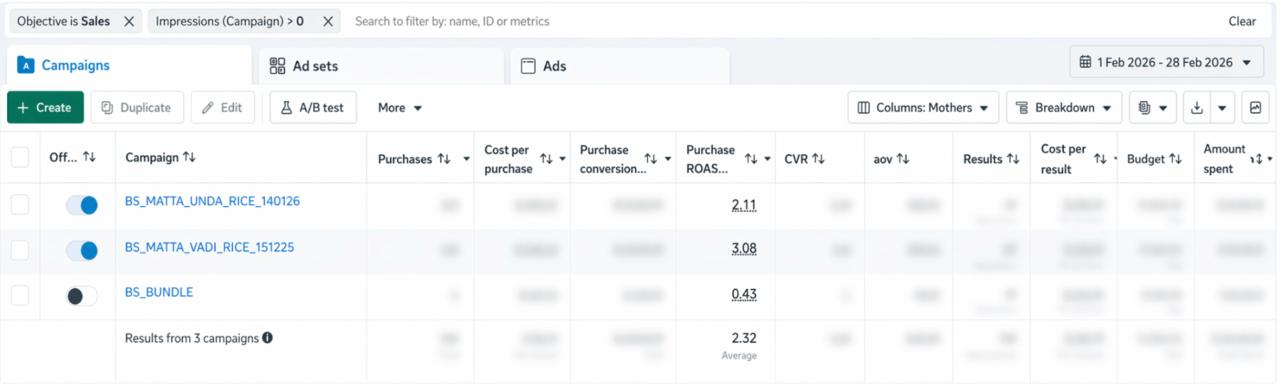Click the 2.11 ROAS value
Viewport: 1280px width, 388px height.
pyautogui.click(x=744, y=205)
